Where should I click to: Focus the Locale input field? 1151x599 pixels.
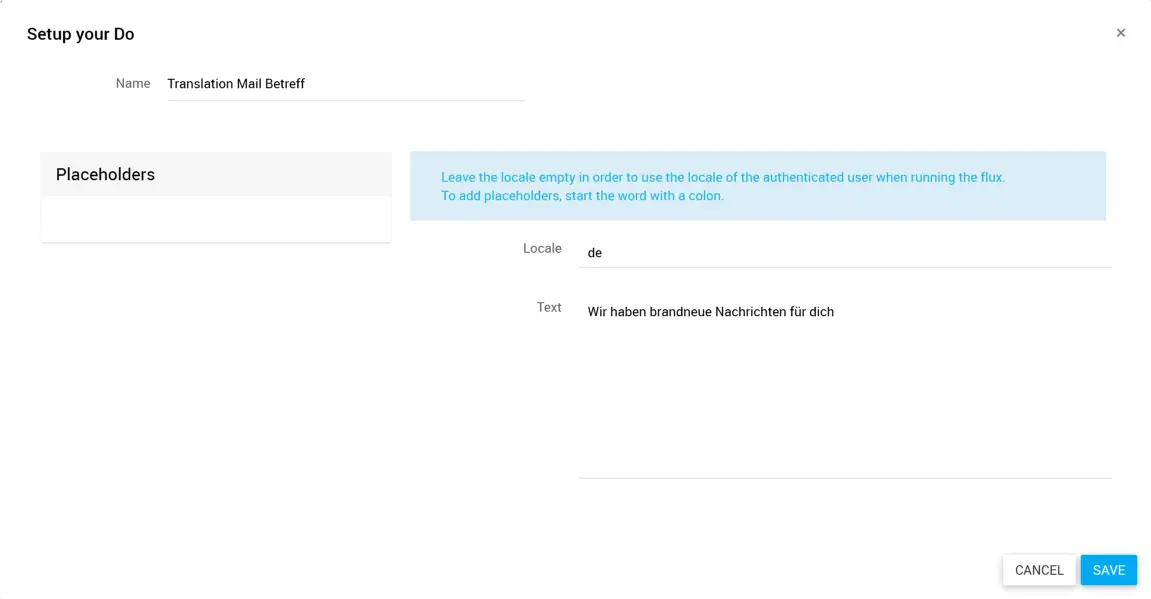point(844,253)
